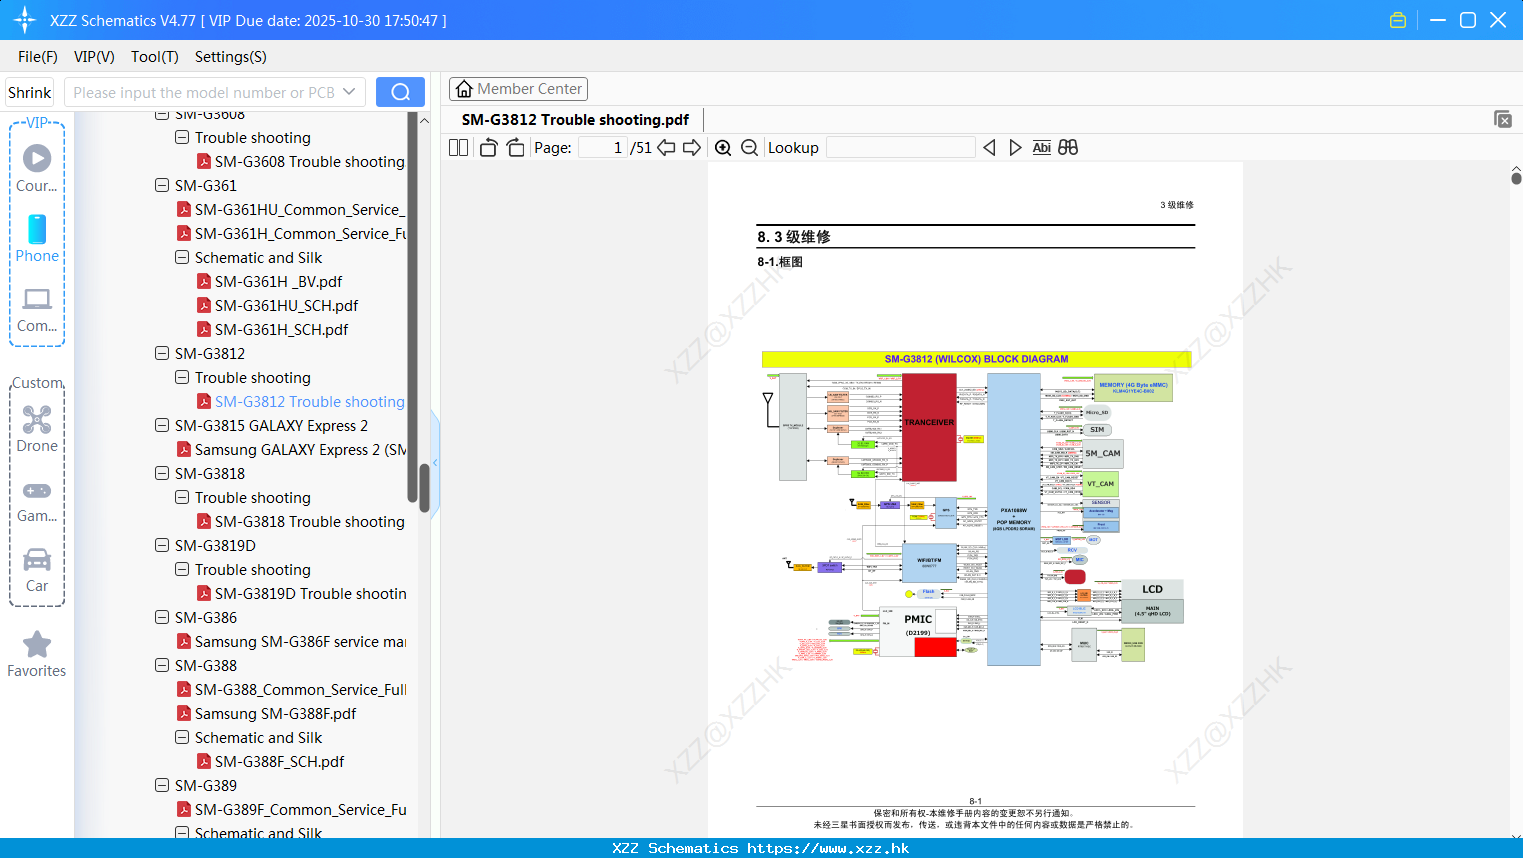Image resolution: width=1523 pixels, height=858 pixels.
Task: Go to the previous page
Action: (666, 148)
